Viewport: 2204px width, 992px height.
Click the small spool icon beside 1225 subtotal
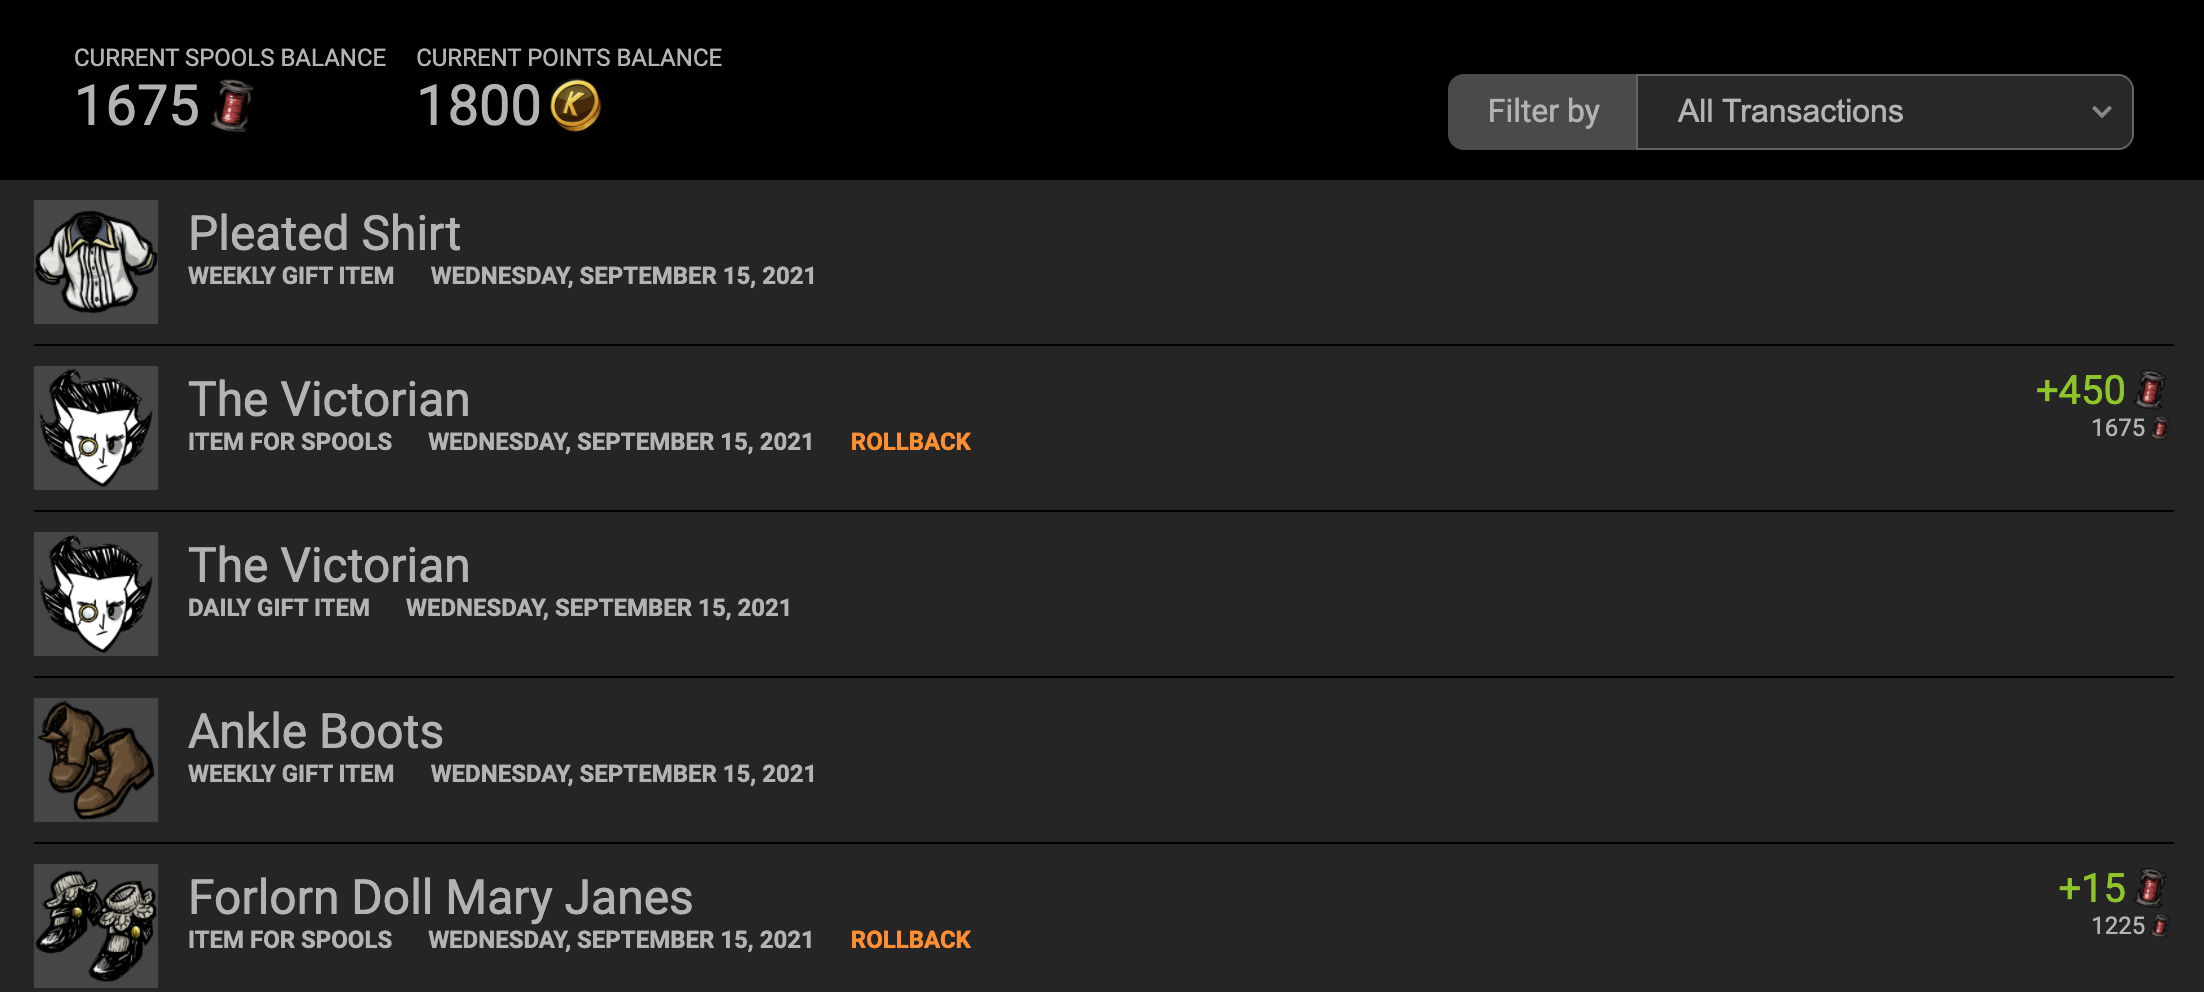point(2160,927)
